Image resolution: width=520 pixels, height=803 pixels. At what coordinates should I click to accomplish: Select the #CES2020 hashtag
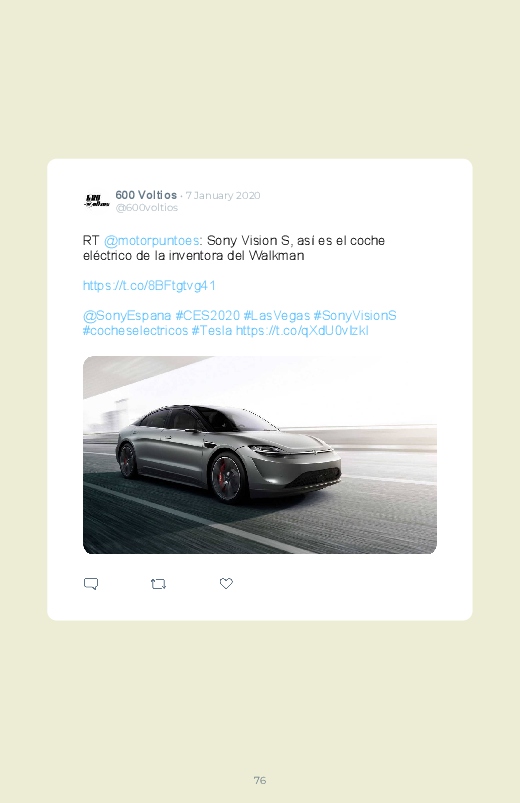[x=207, y=315]
